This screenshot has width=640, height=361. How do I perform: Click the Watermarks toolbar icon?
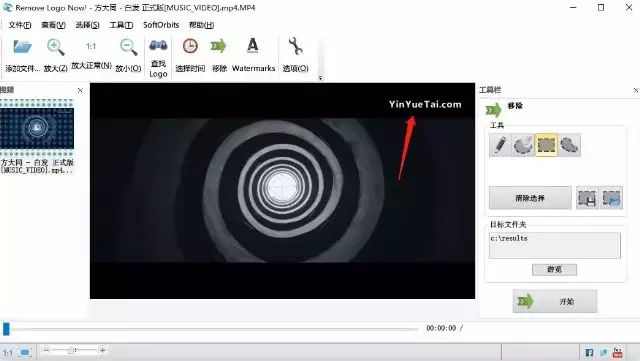tap(253, 46)
